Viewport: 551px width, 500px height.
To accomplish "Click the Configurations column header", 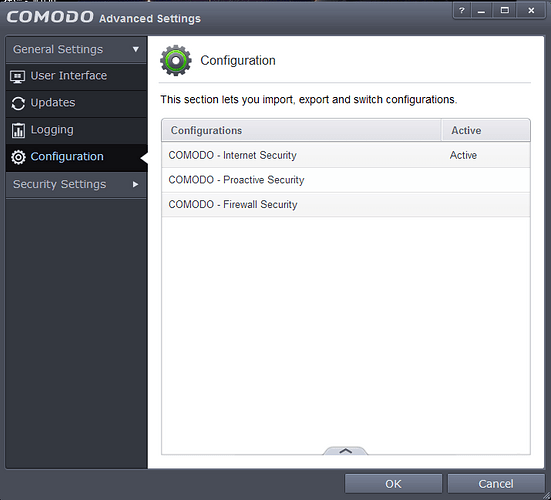I will click(x=301, y=130).
